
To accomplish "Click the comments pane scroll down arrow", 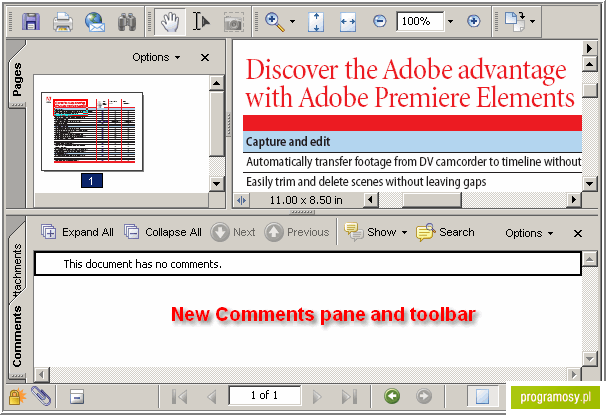I will (589, 359).
